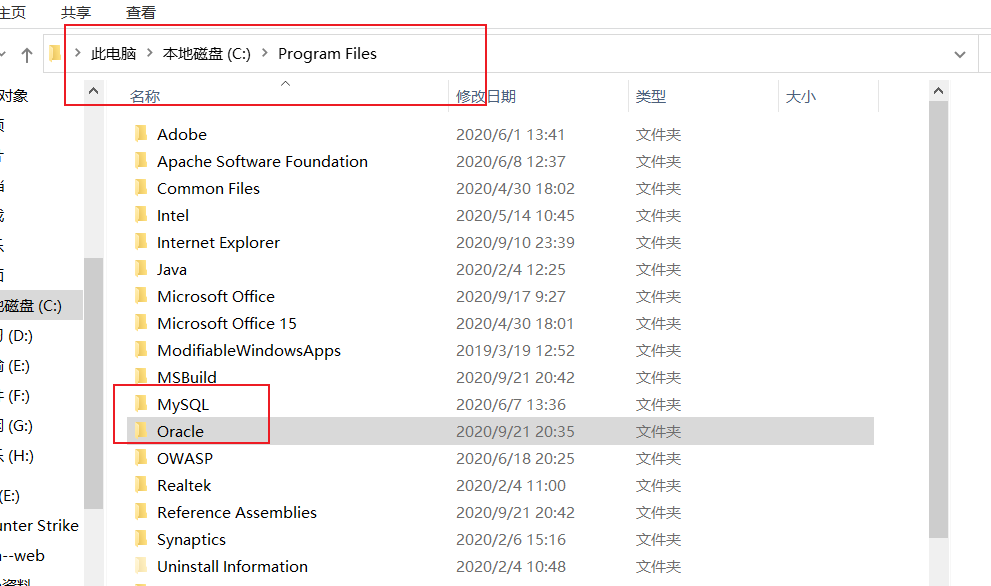The width and height of the screenshot is (991, 586).
Task: Open the 主页 ribbon tab
Action: [12, 13]
